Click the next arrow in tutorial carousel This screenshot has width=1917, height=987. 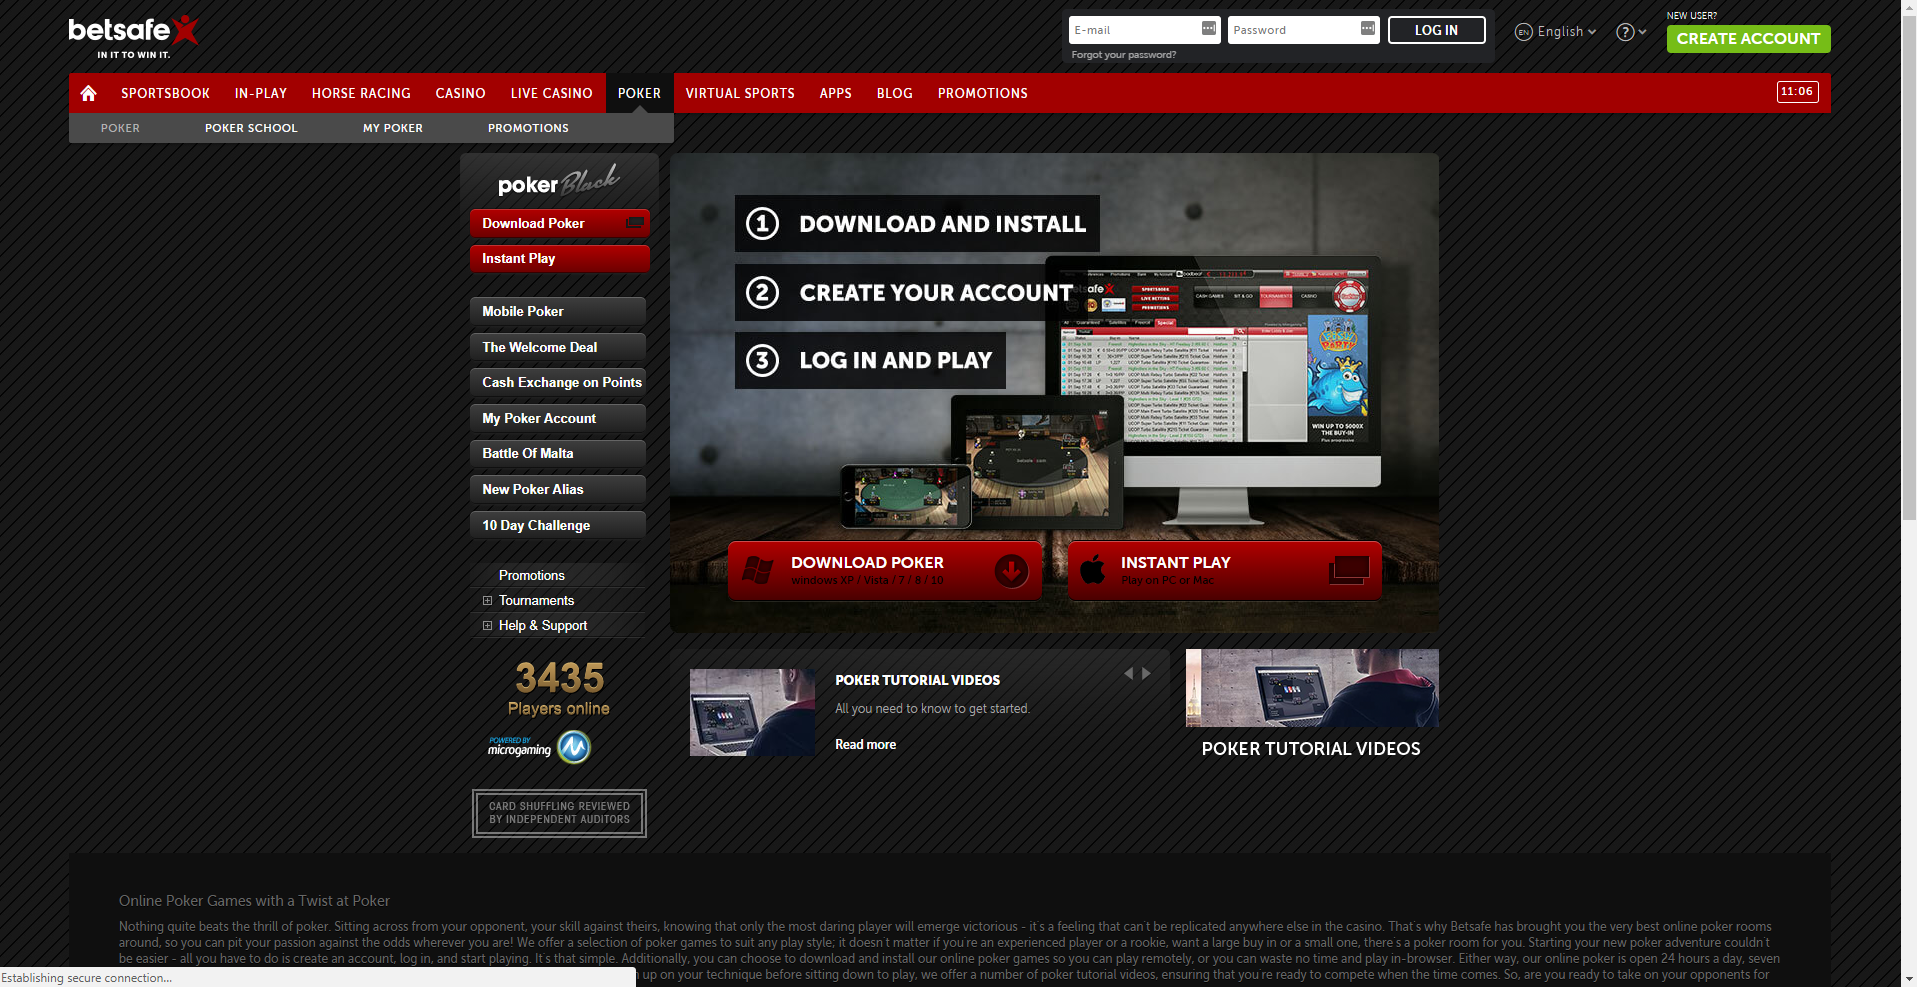[x=1146, y=673]
